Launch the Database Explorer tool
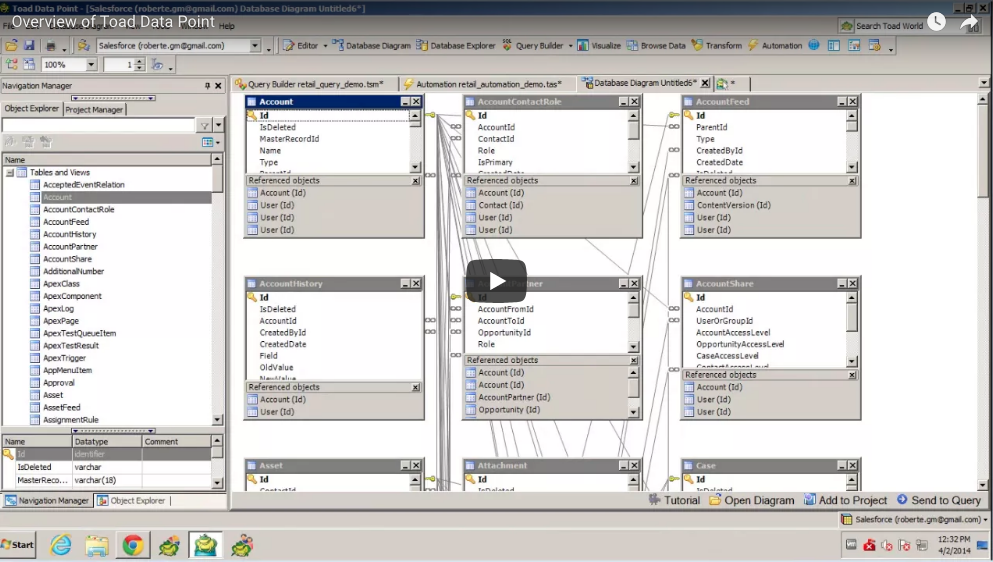 click(x=455, y=46)
